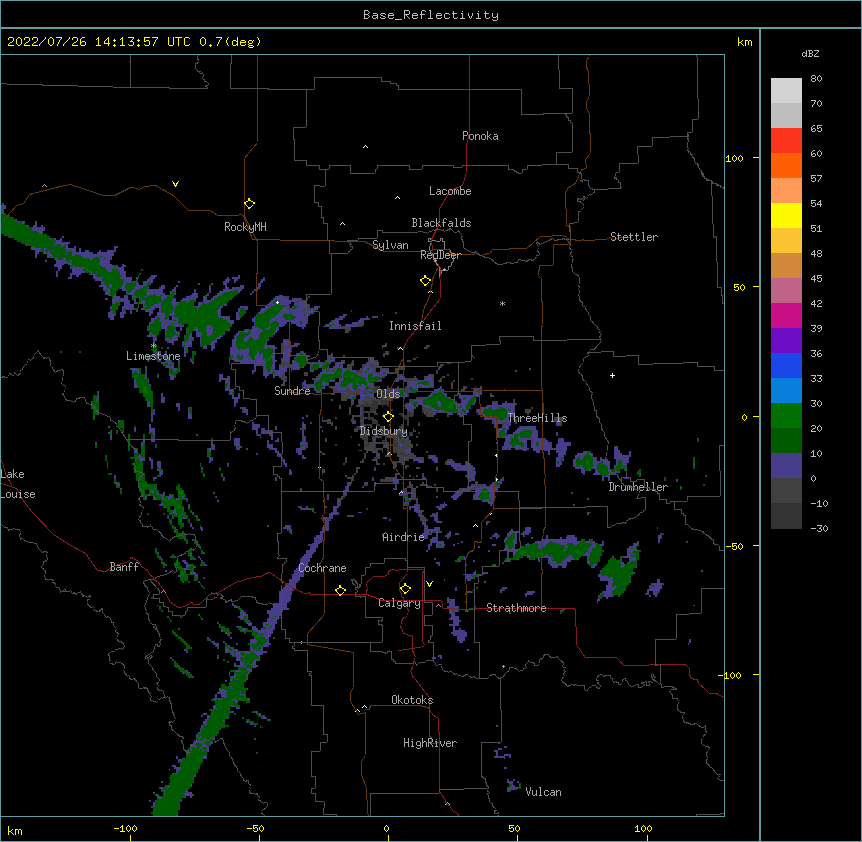
Task: Click the 100 km tick on vertical axis
Action: (x=734, y=158)
